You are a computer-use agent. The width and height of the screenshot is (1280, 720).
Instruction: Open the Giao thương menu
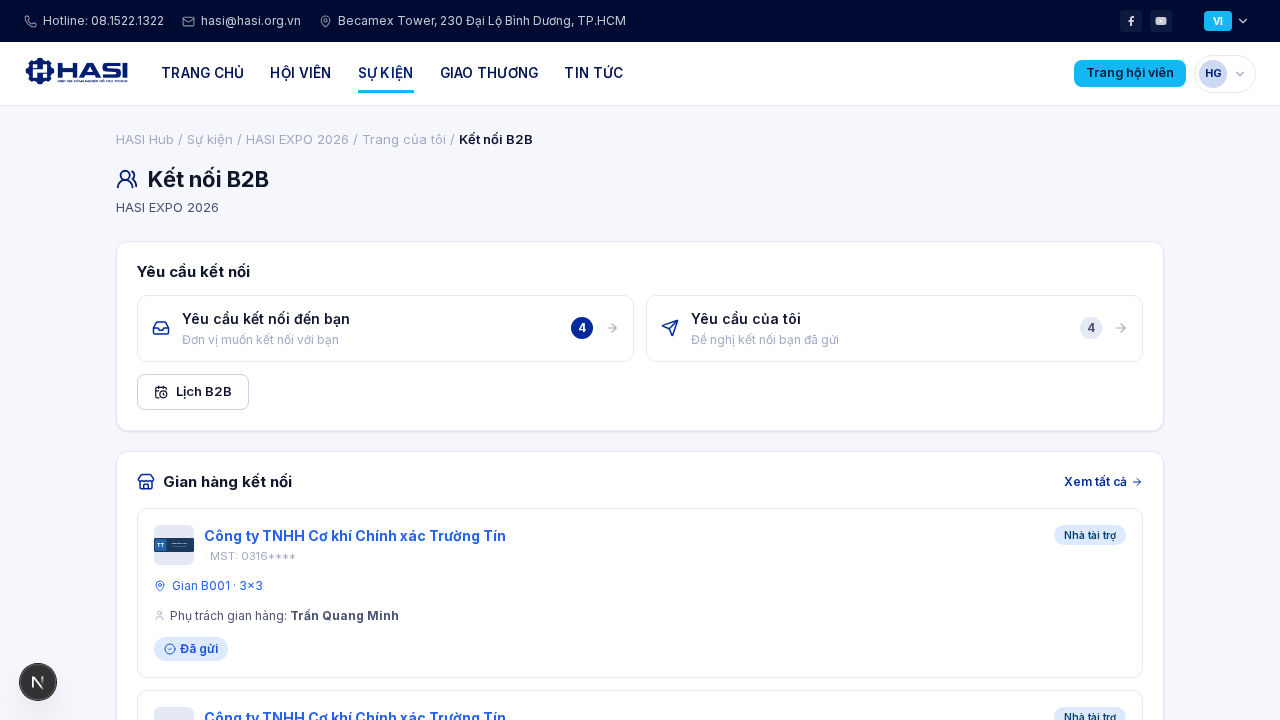pyautogui.click(x=489, y=73)
